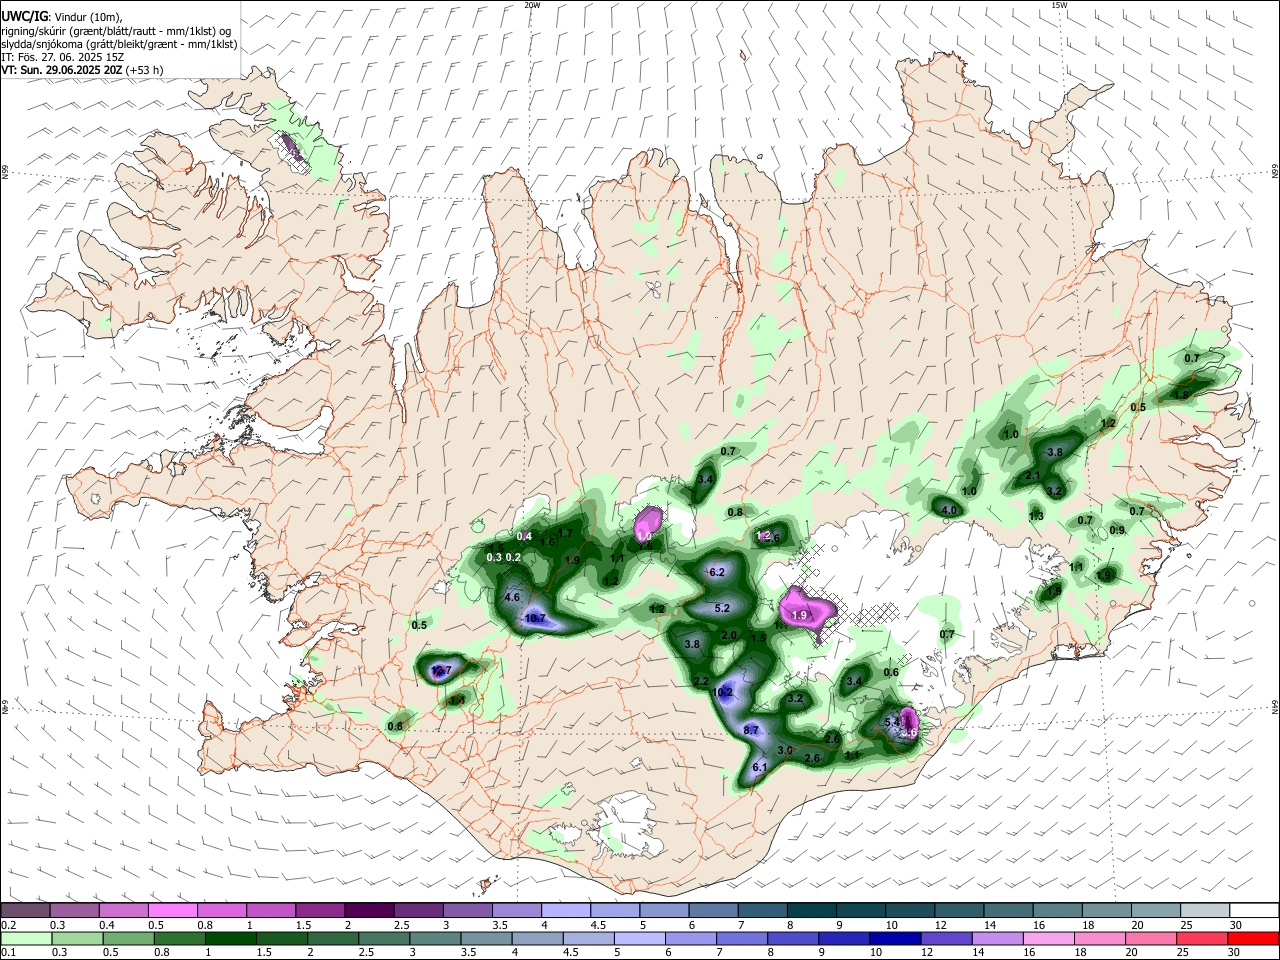Screen dimensions: 1280x960
Task: Select the 3.0 precipitation label
Action: point(785,750)
